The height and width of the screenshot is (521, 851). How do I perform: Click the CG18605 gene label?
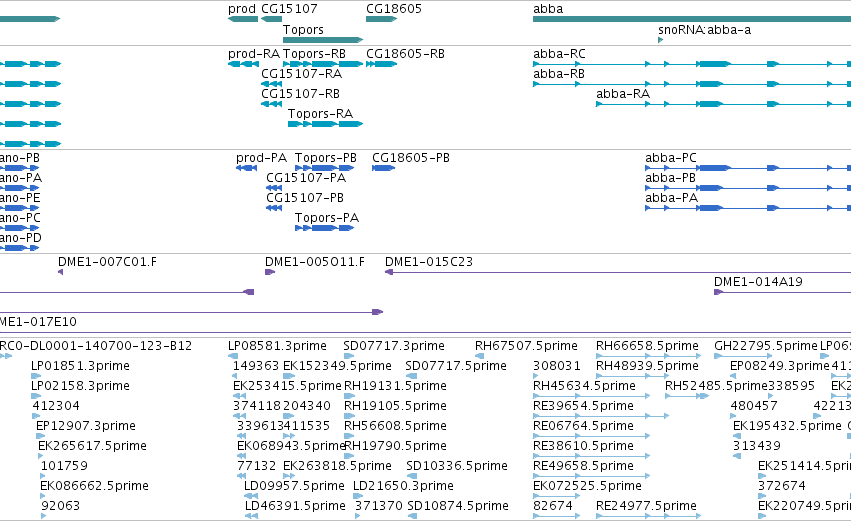point(394,9)
